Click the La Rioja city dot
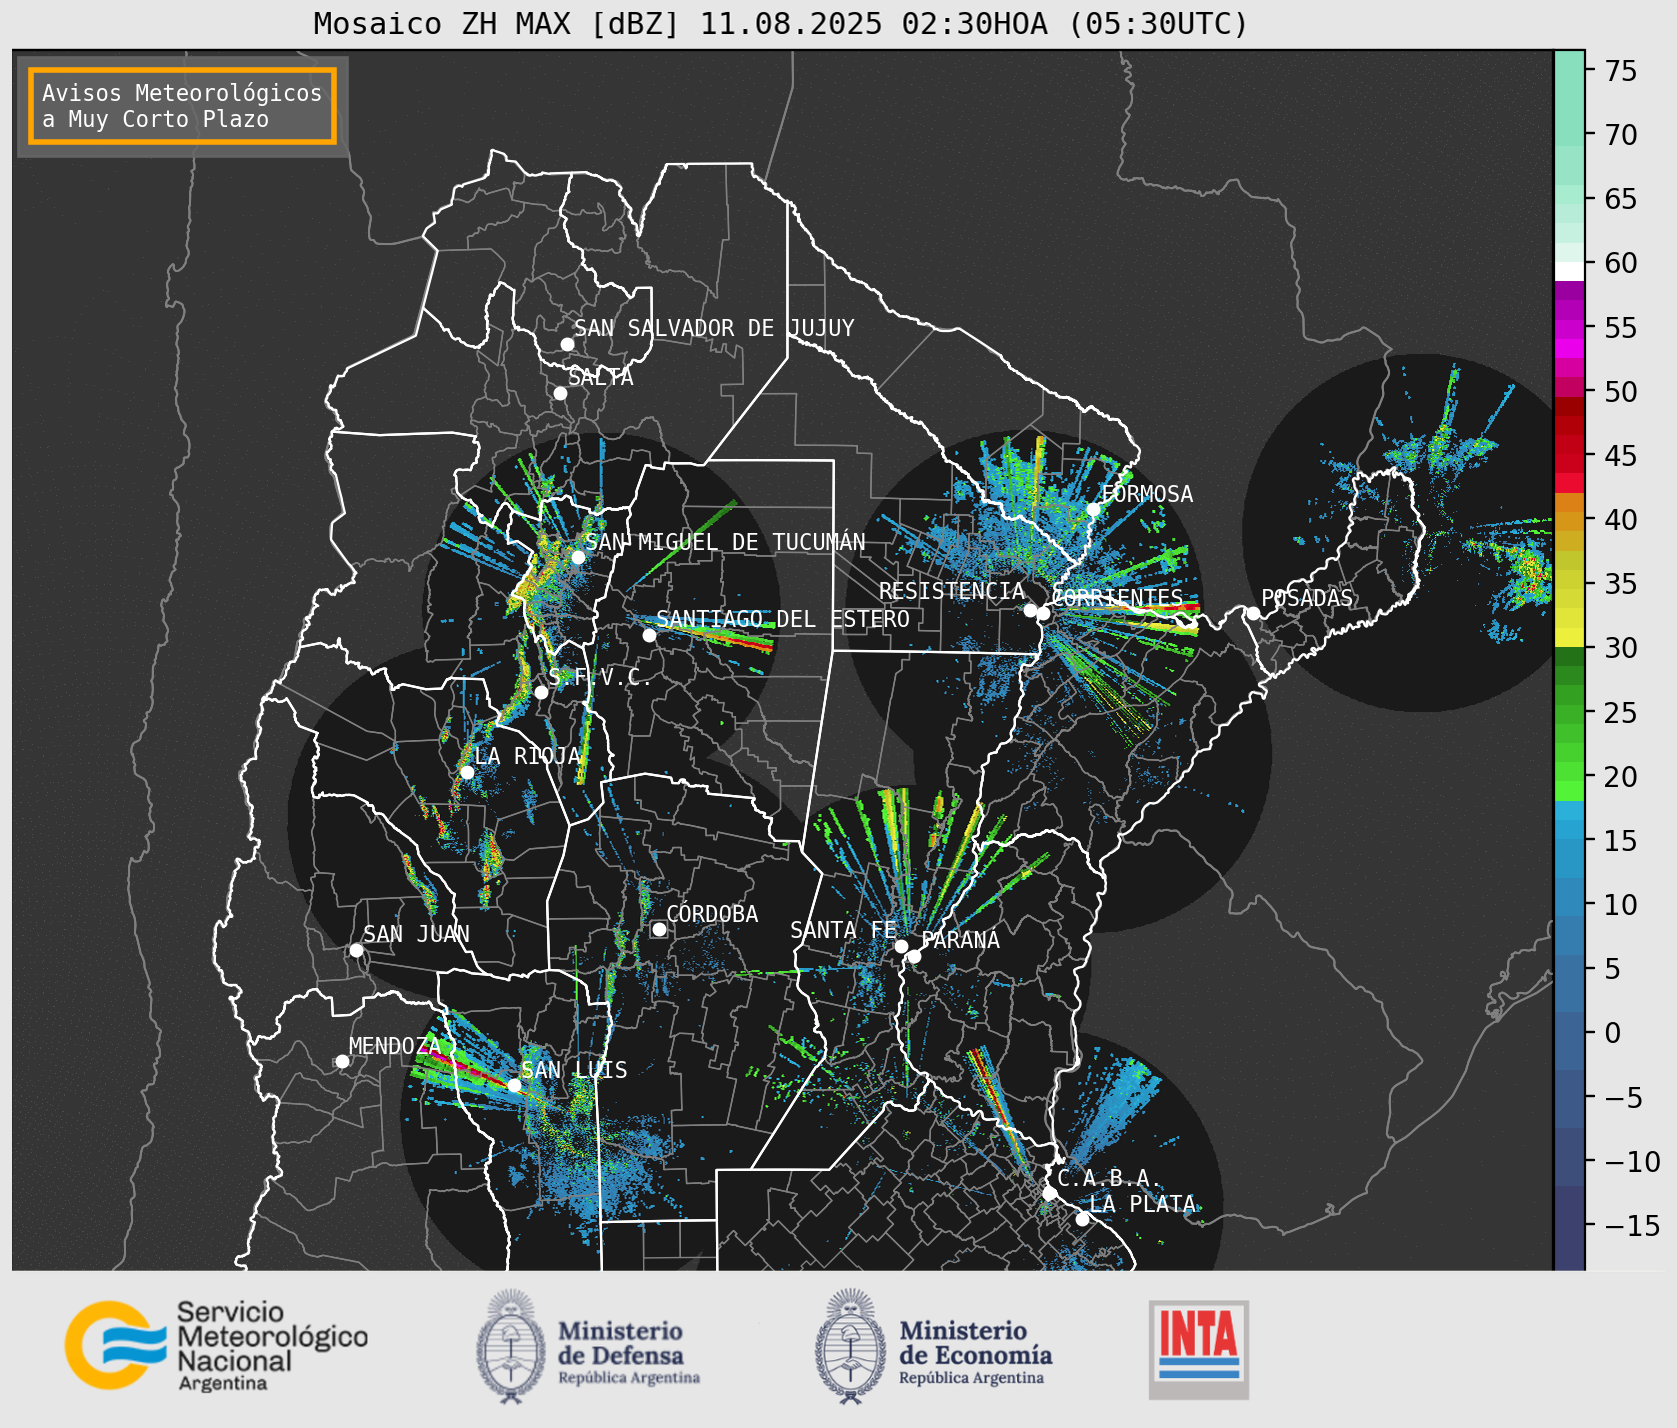Viewport: 1677px width, 1428px height. click(467, 772)
